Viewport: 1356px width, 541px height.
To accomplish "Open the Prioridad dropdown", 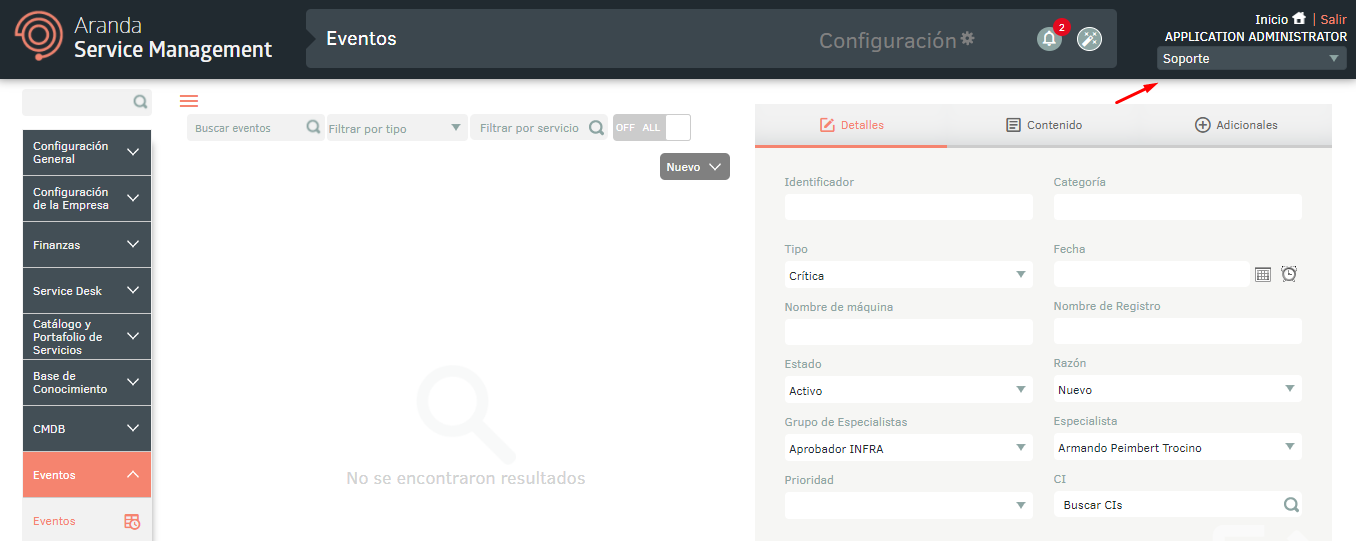I will (908, 506).
